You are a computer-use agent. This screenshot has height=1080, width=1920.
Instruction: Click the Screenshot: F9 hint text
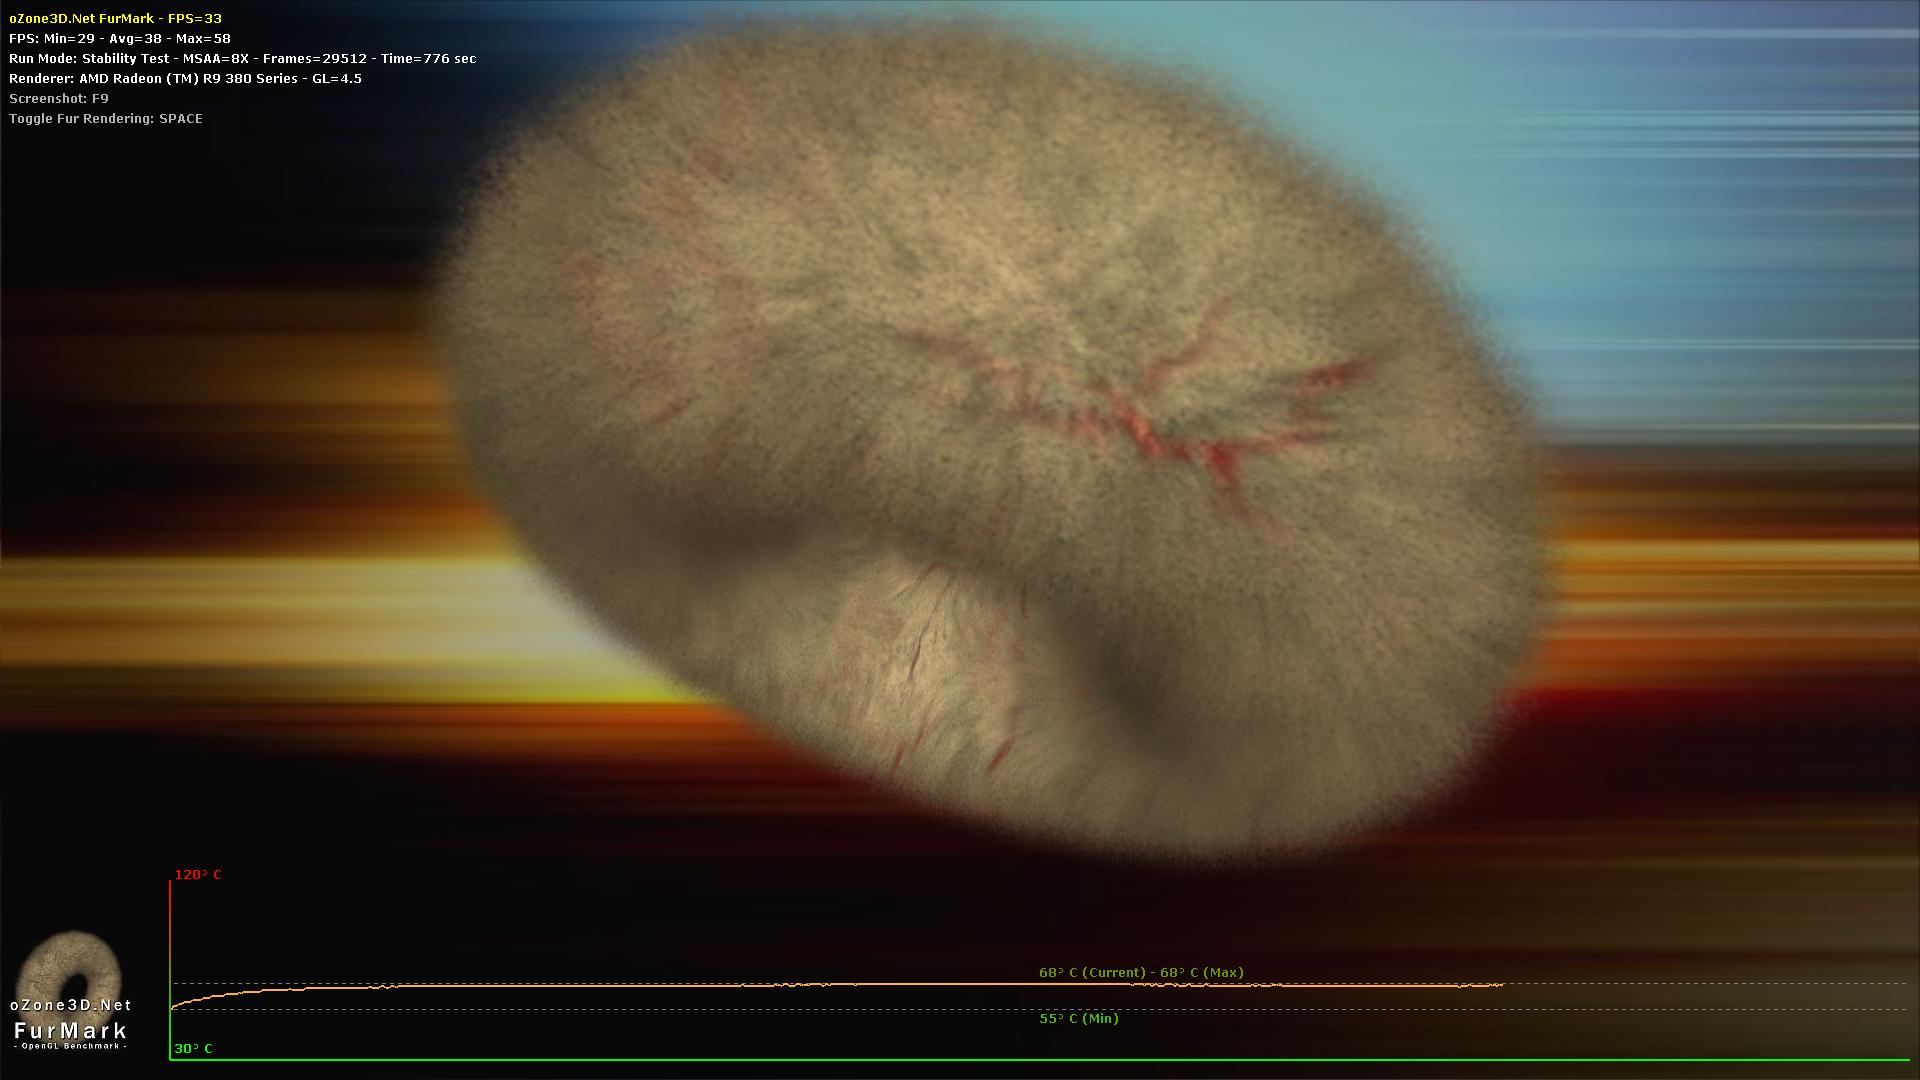pyautogui.click(x=58, y=98)
